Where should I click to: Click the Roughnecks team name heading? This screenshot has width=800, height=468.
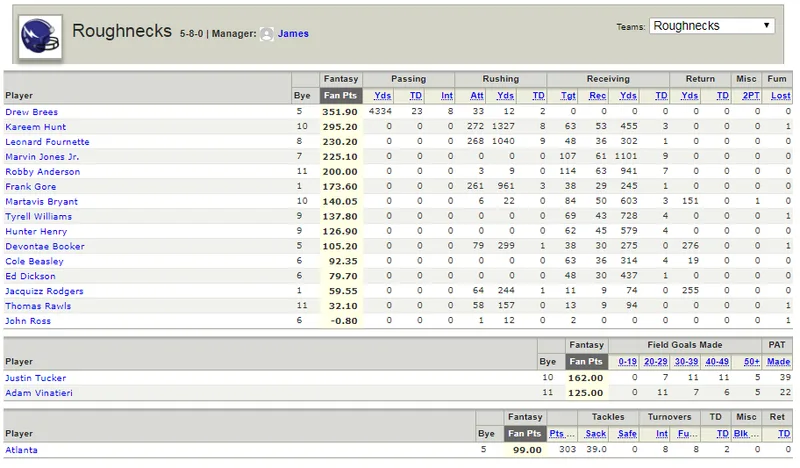pos(122,31)
